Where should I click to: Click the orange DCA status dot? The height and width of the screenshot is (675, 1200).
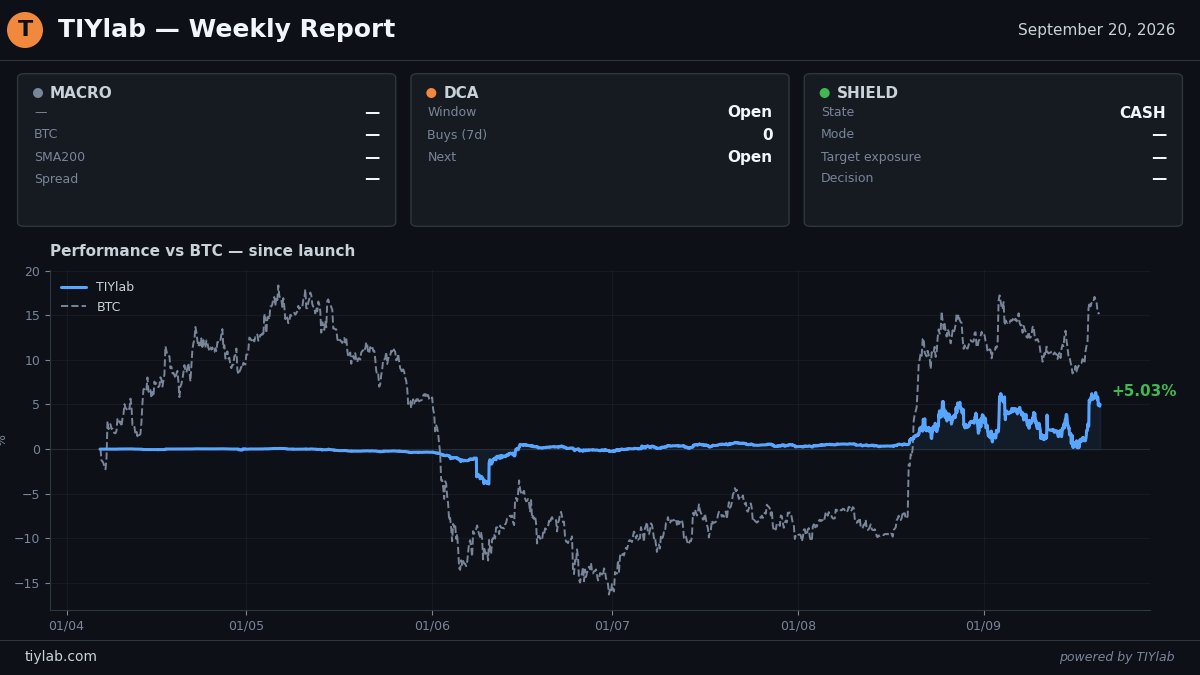(x=431, y=93)
